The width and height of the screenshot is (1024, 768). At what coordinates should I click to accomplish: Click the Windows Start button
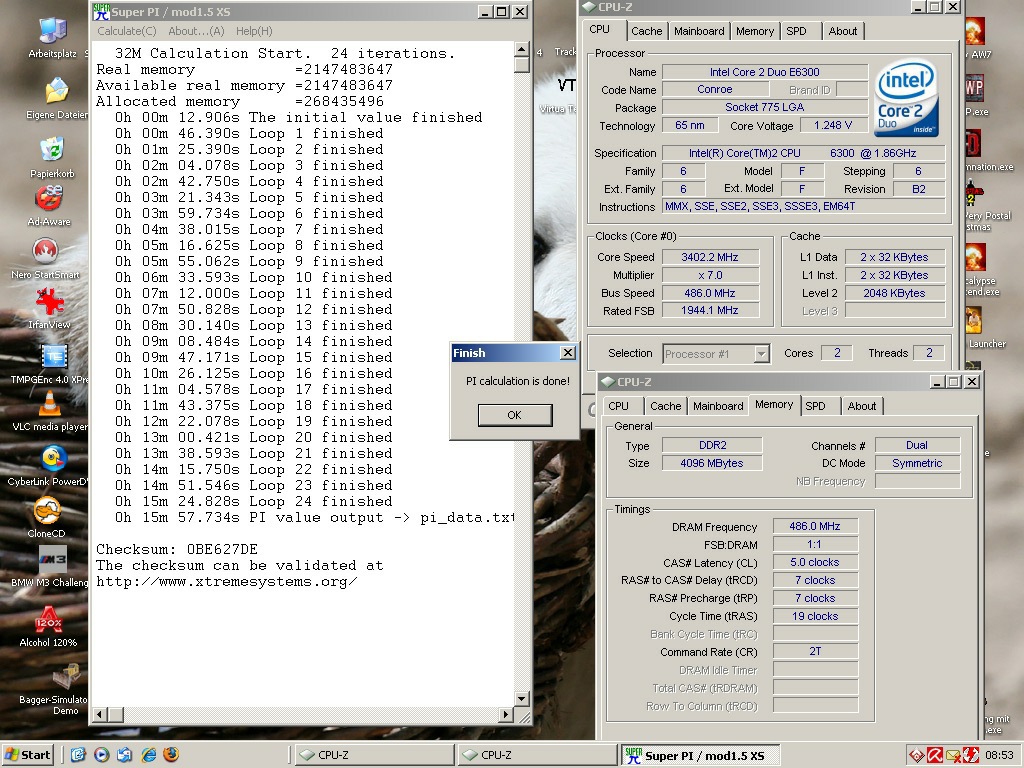click(x=27, y=754)
